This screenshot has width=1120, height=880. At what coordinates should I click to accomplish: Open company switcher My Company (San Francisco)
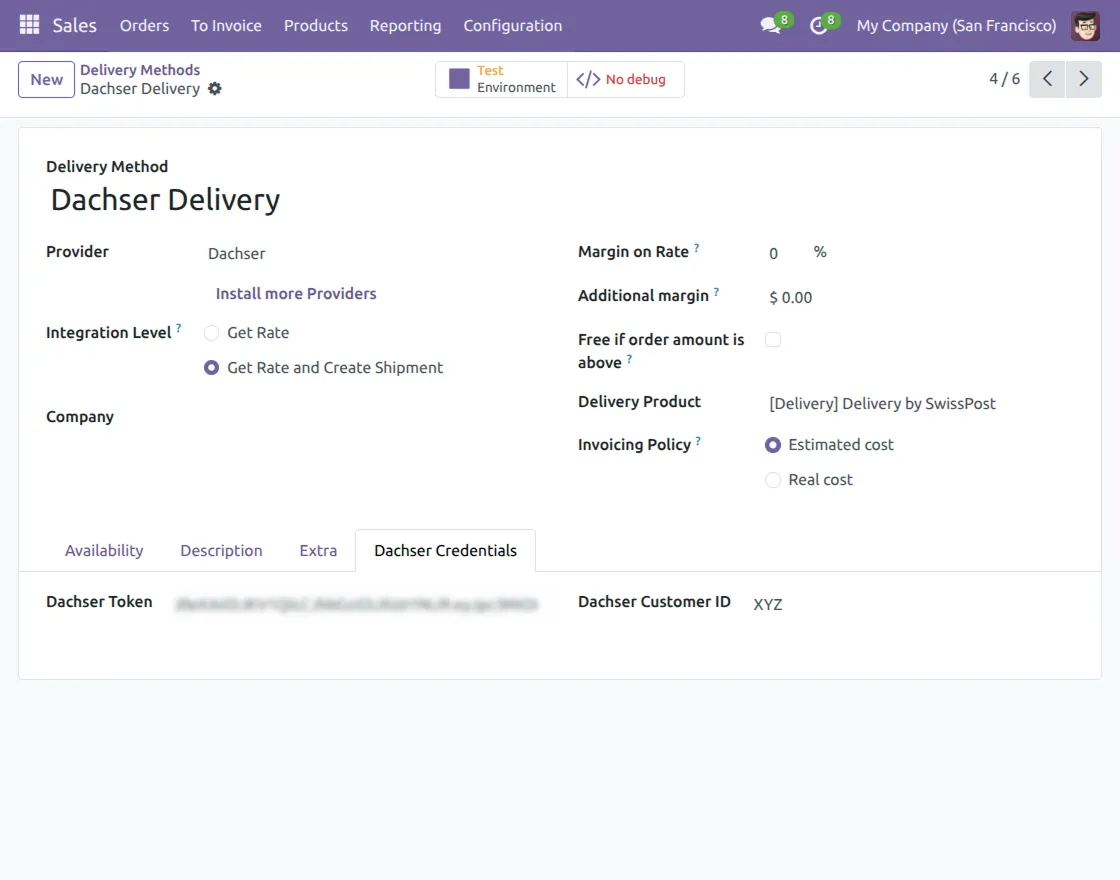(x=956, y=26)
